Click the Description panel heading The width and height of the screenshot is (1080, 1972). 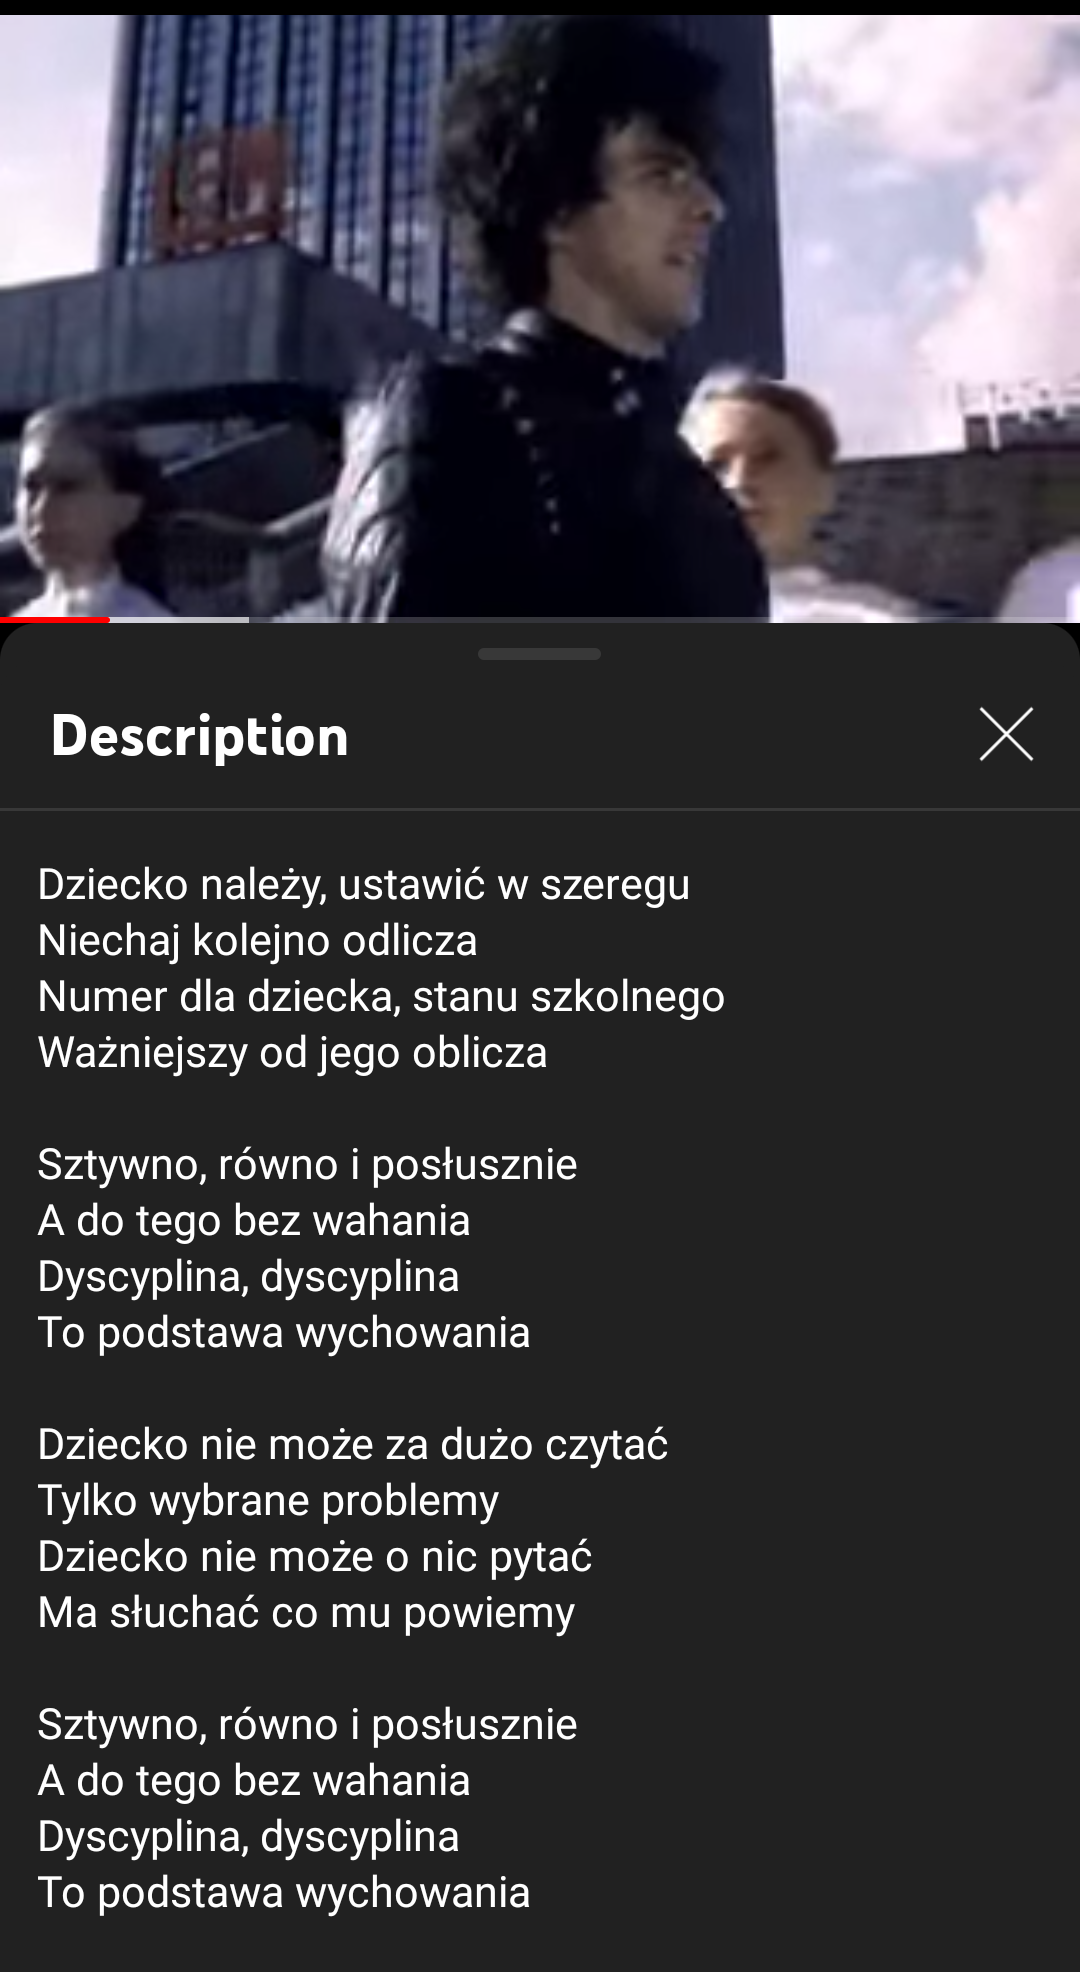pyautogui.click(x=200, y=736)
